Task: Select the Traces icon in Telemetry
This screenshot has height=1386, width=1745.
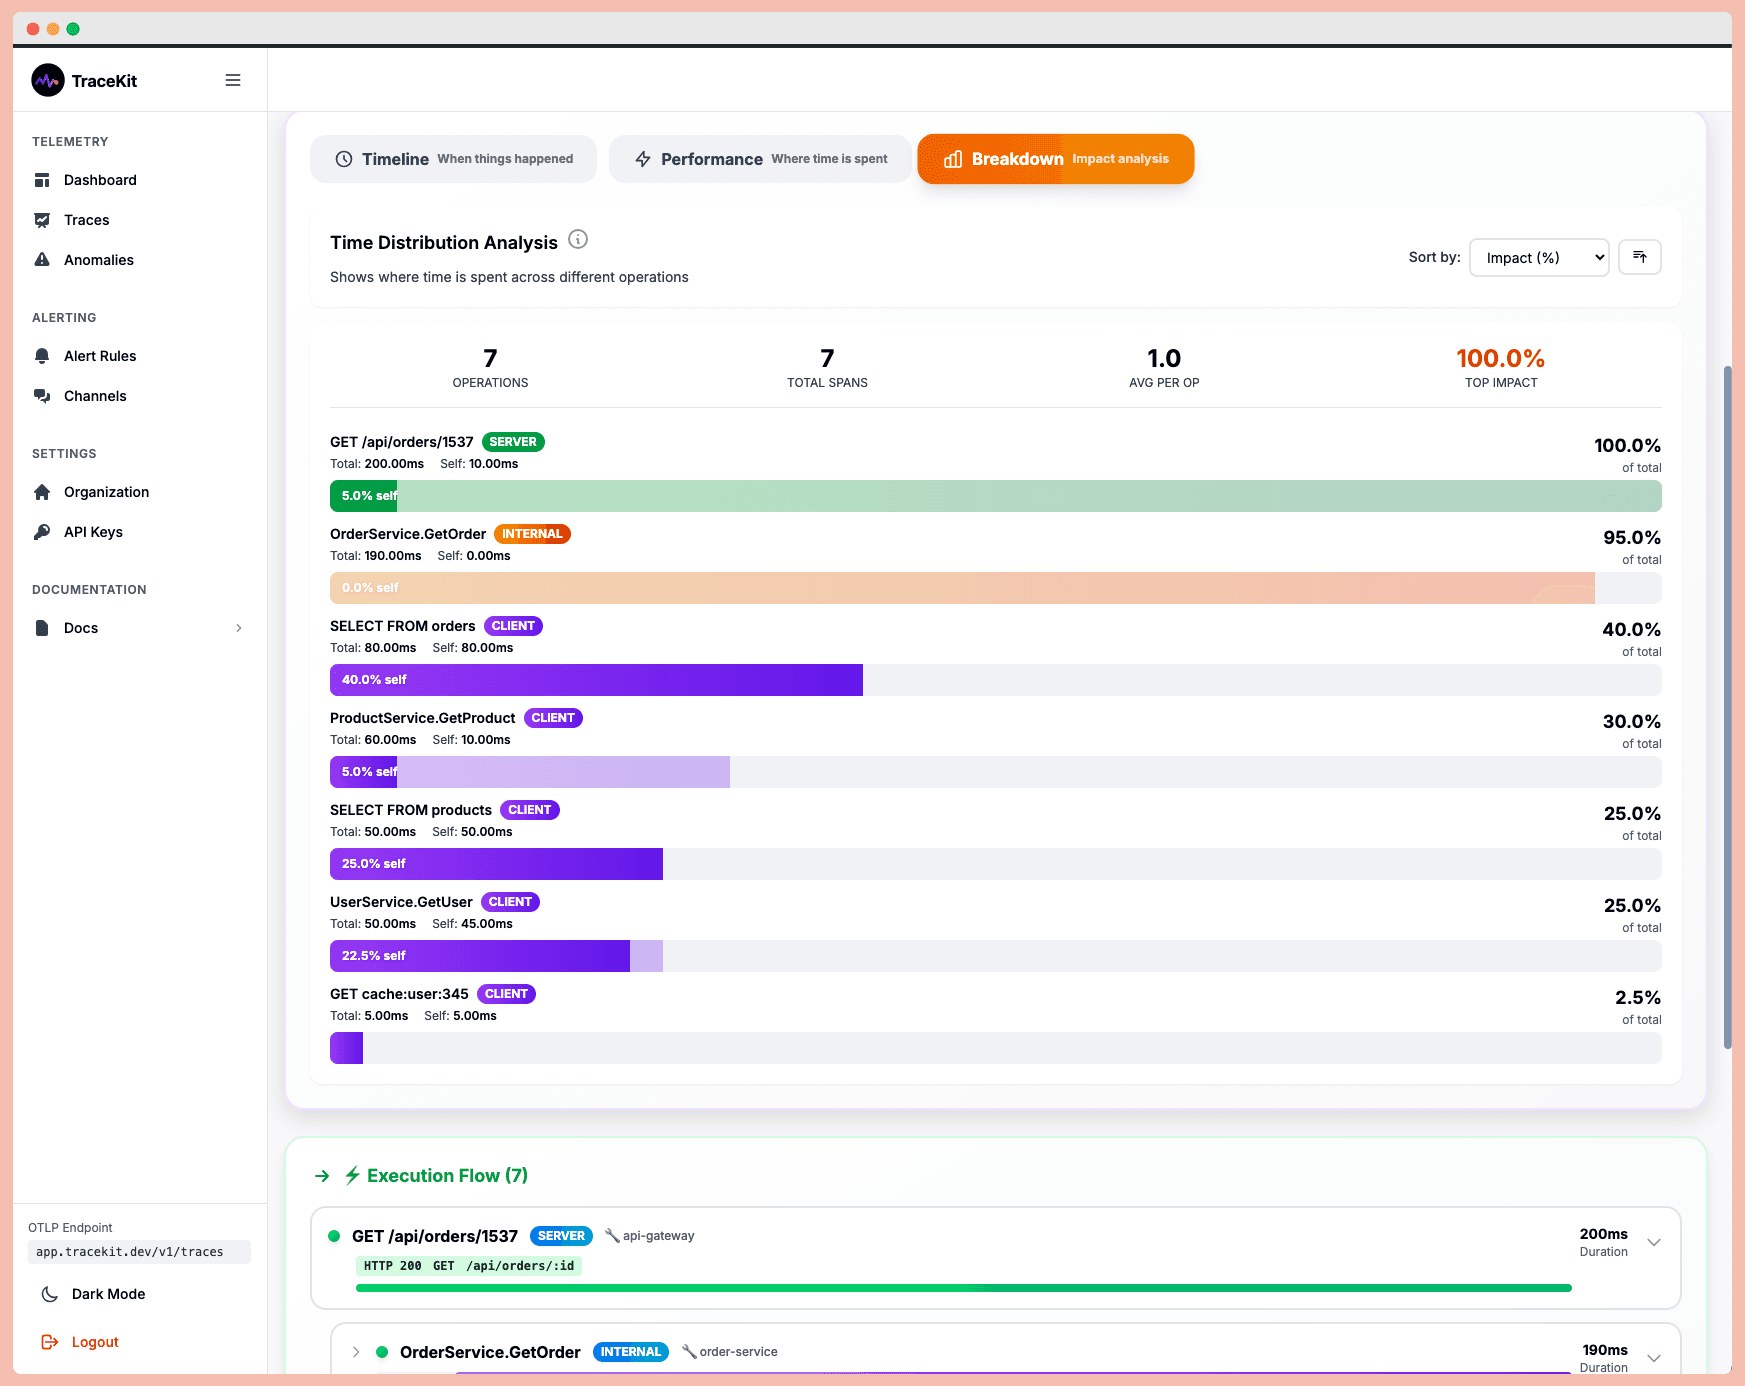Action: click(x=43, y=220)
